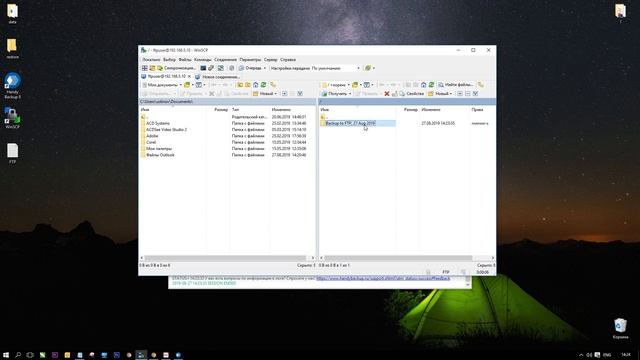Go to remote home directory icon
Screen dimensions: 640x360
point(423,85)
